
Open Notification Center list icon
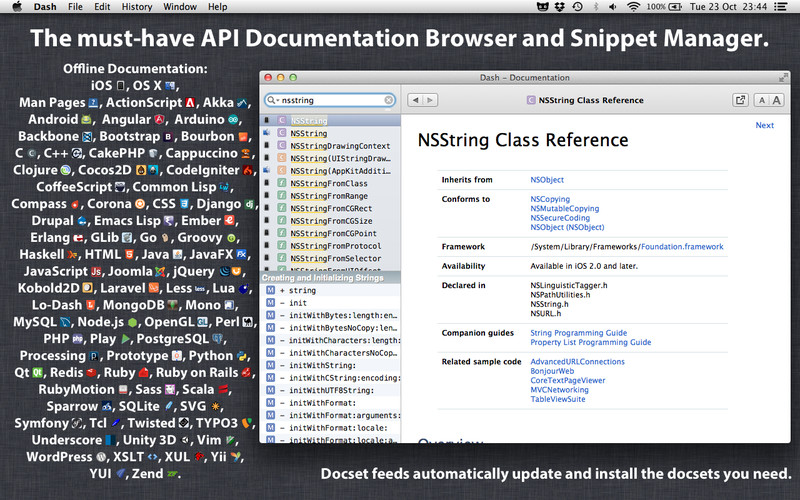(x=780, y=7)
